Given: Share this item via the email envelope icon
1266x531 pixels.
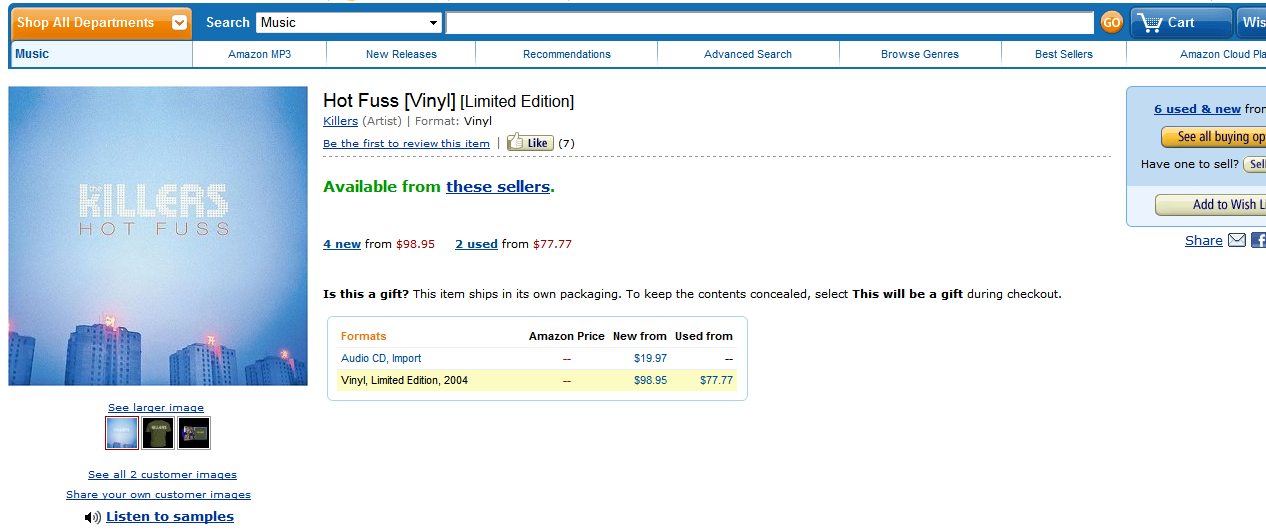Looking at the screenshot, I should [x=1237, y=240].
